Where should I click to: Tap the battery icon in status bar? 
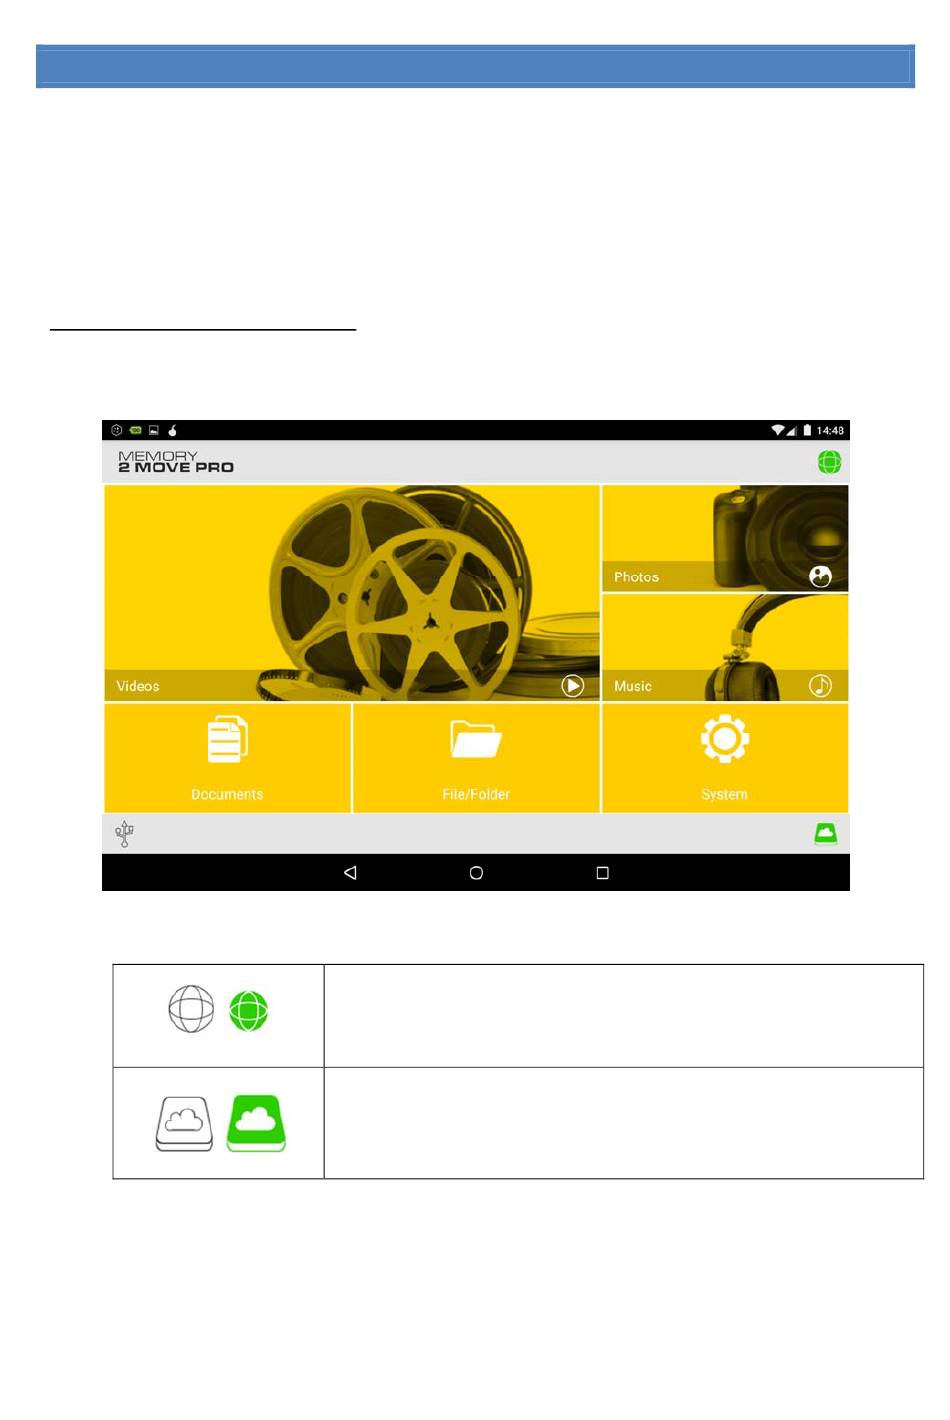click(807, 431)
